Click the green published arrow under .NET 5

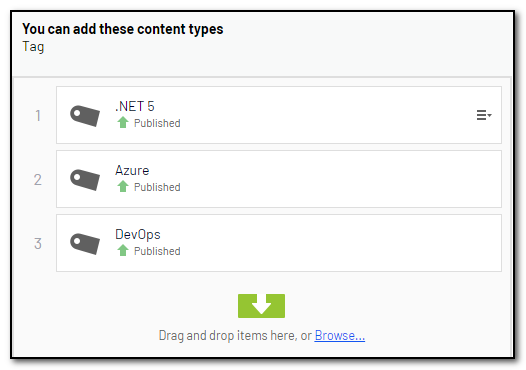coord(123,122)
